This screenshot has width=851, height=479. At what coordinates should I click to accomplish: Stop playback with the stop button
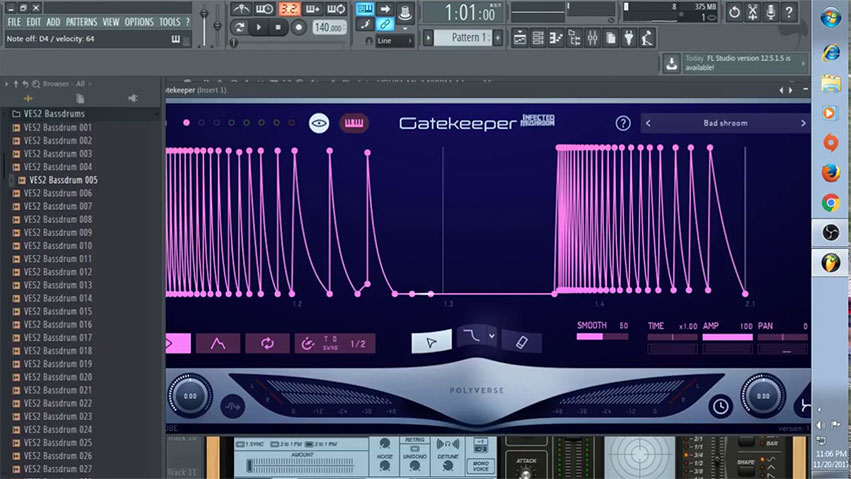pos(278,27)
